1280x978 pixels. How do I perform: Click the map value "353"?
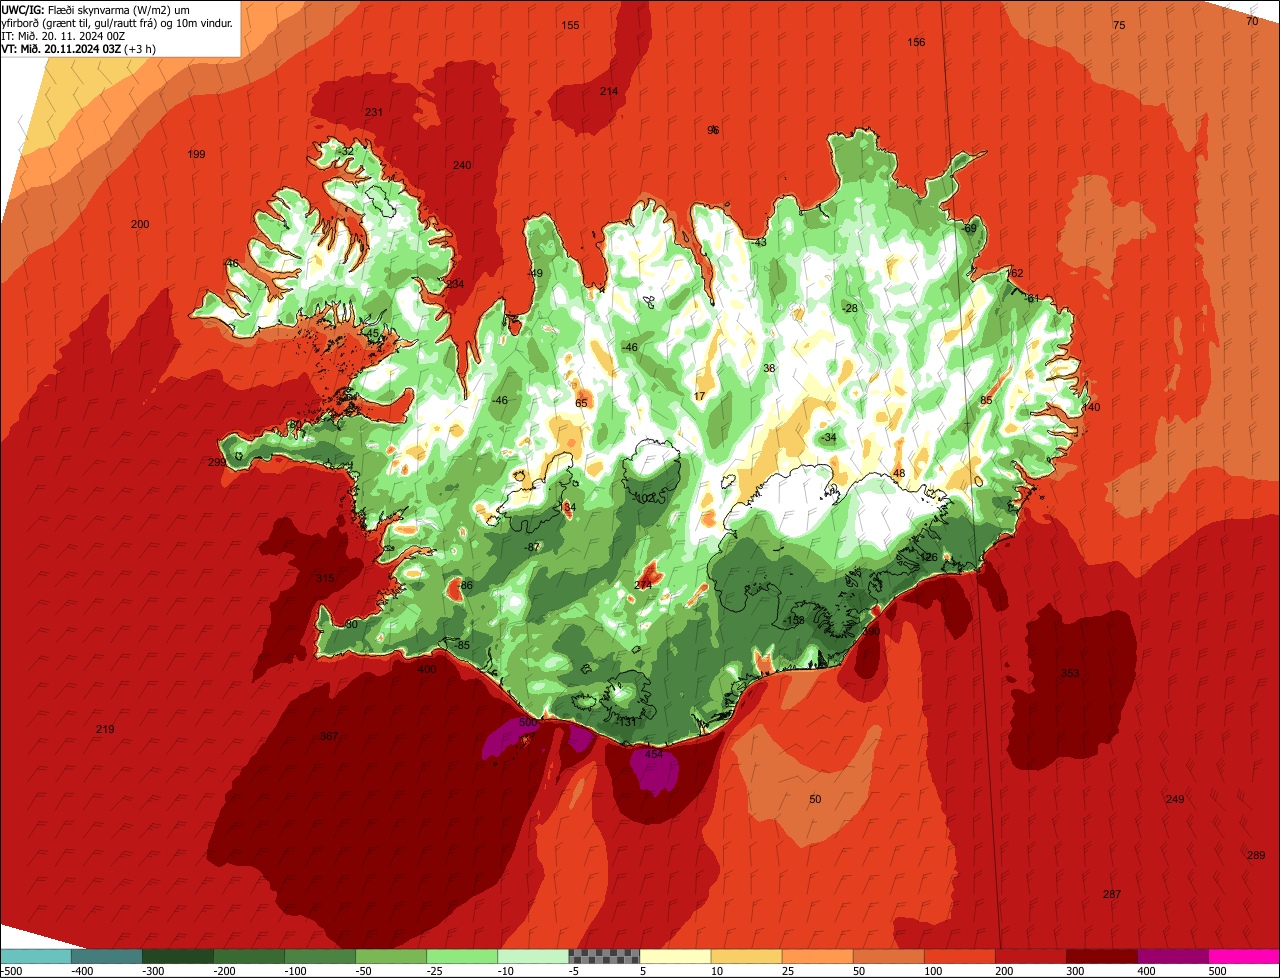pos(1070,673)
